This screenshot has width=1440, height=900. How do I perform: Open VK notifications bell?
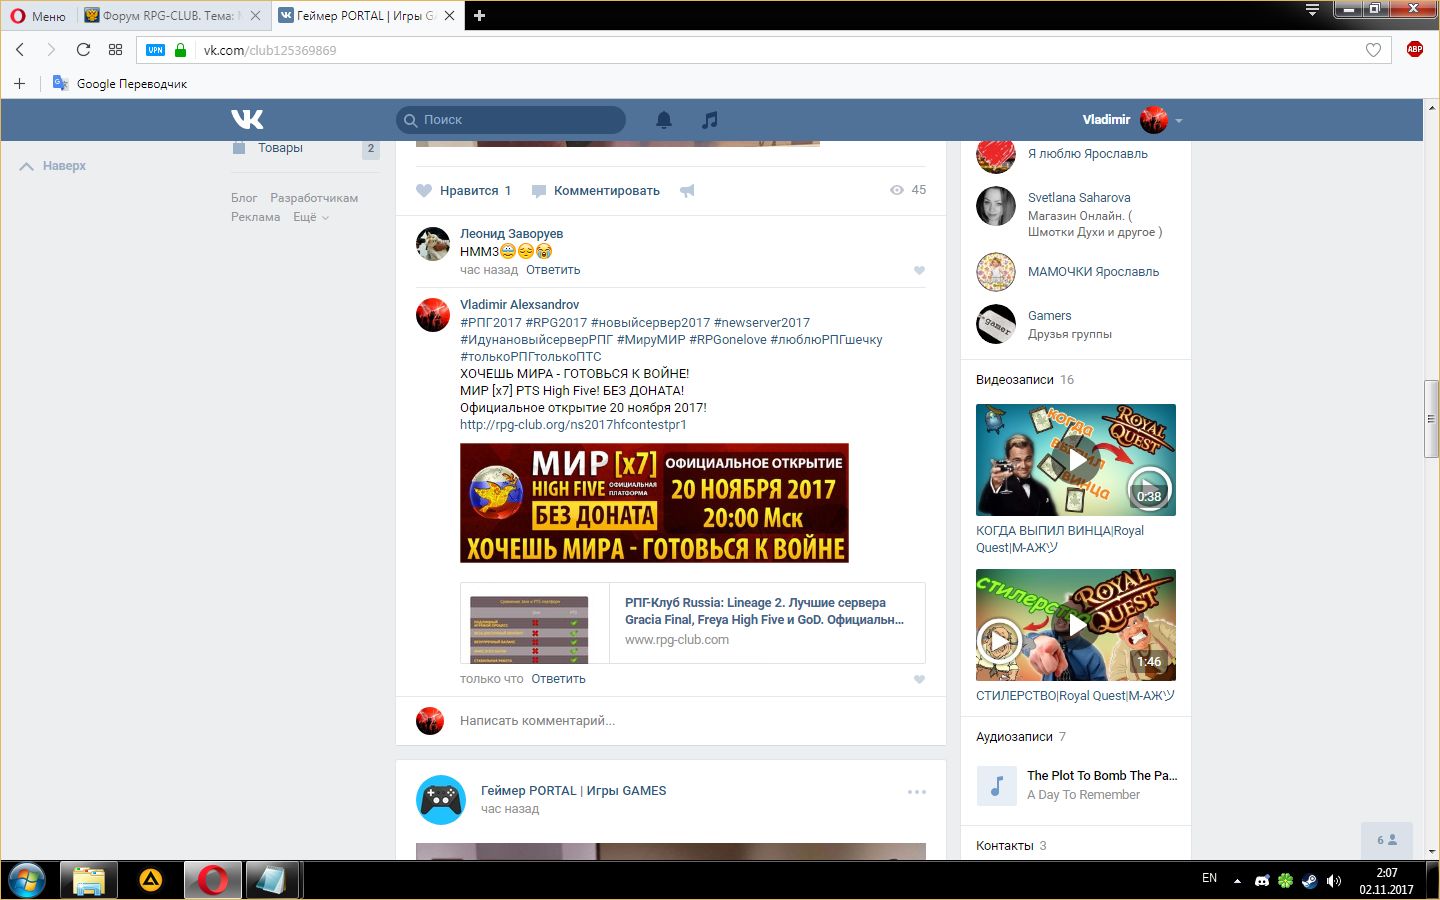(x=664, y=120)
